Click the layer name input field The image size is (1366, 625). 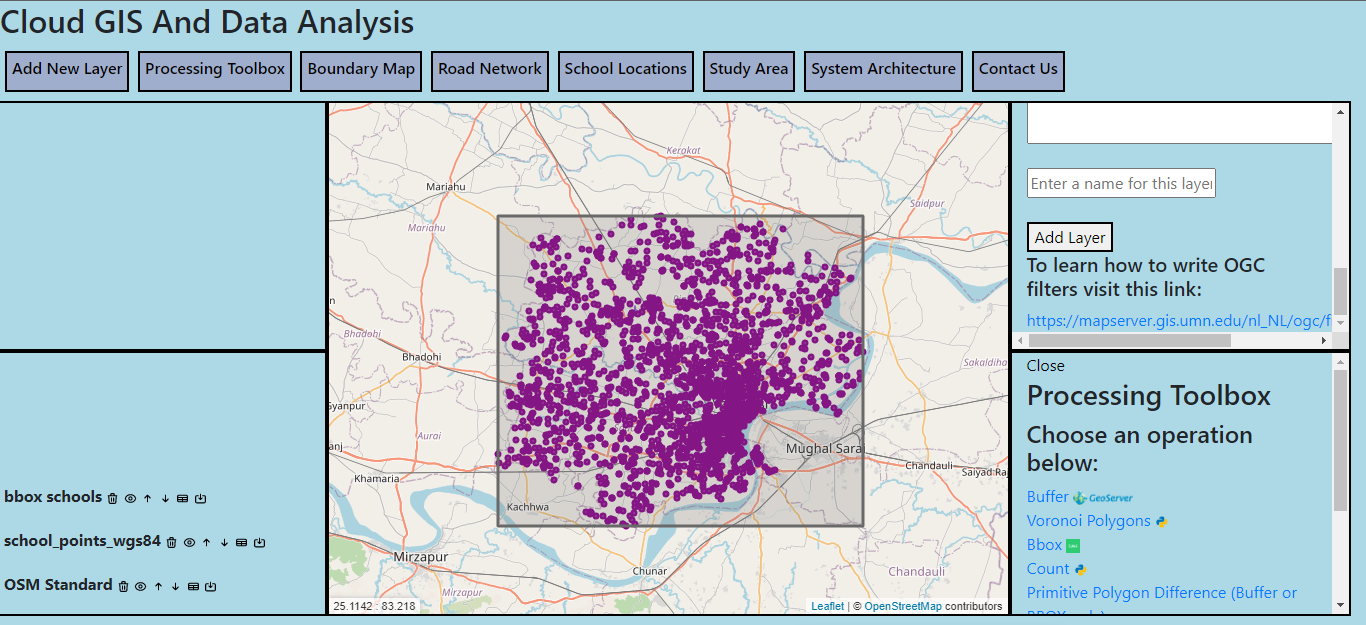pos(1121,183)
